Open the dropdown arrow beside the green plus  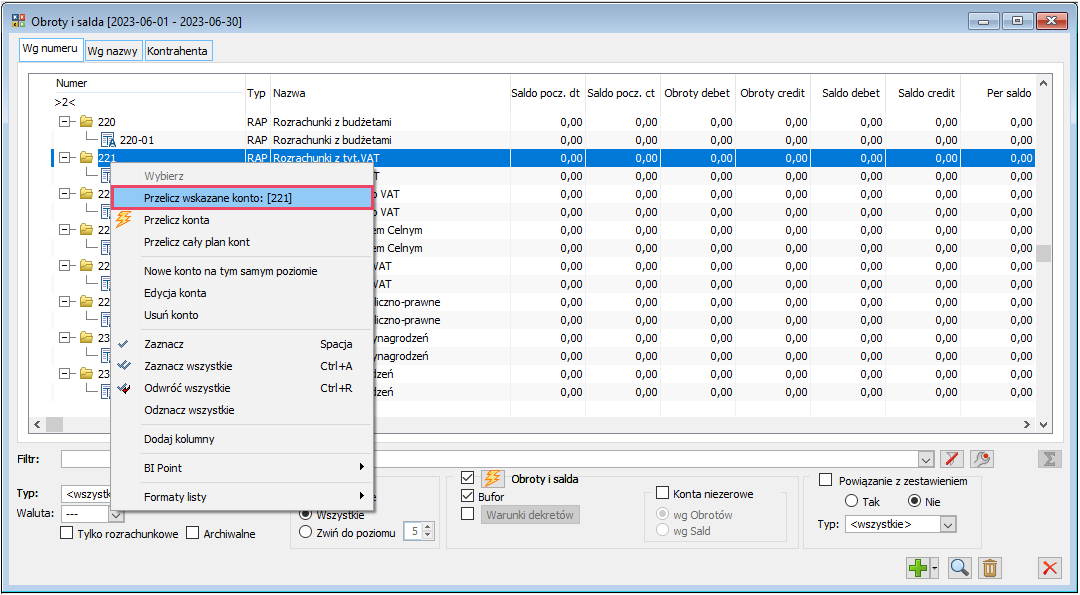[935, 568]
